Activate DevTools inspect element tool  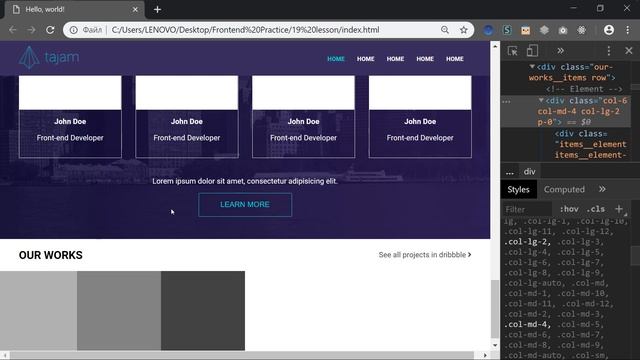tap(512, 51)
